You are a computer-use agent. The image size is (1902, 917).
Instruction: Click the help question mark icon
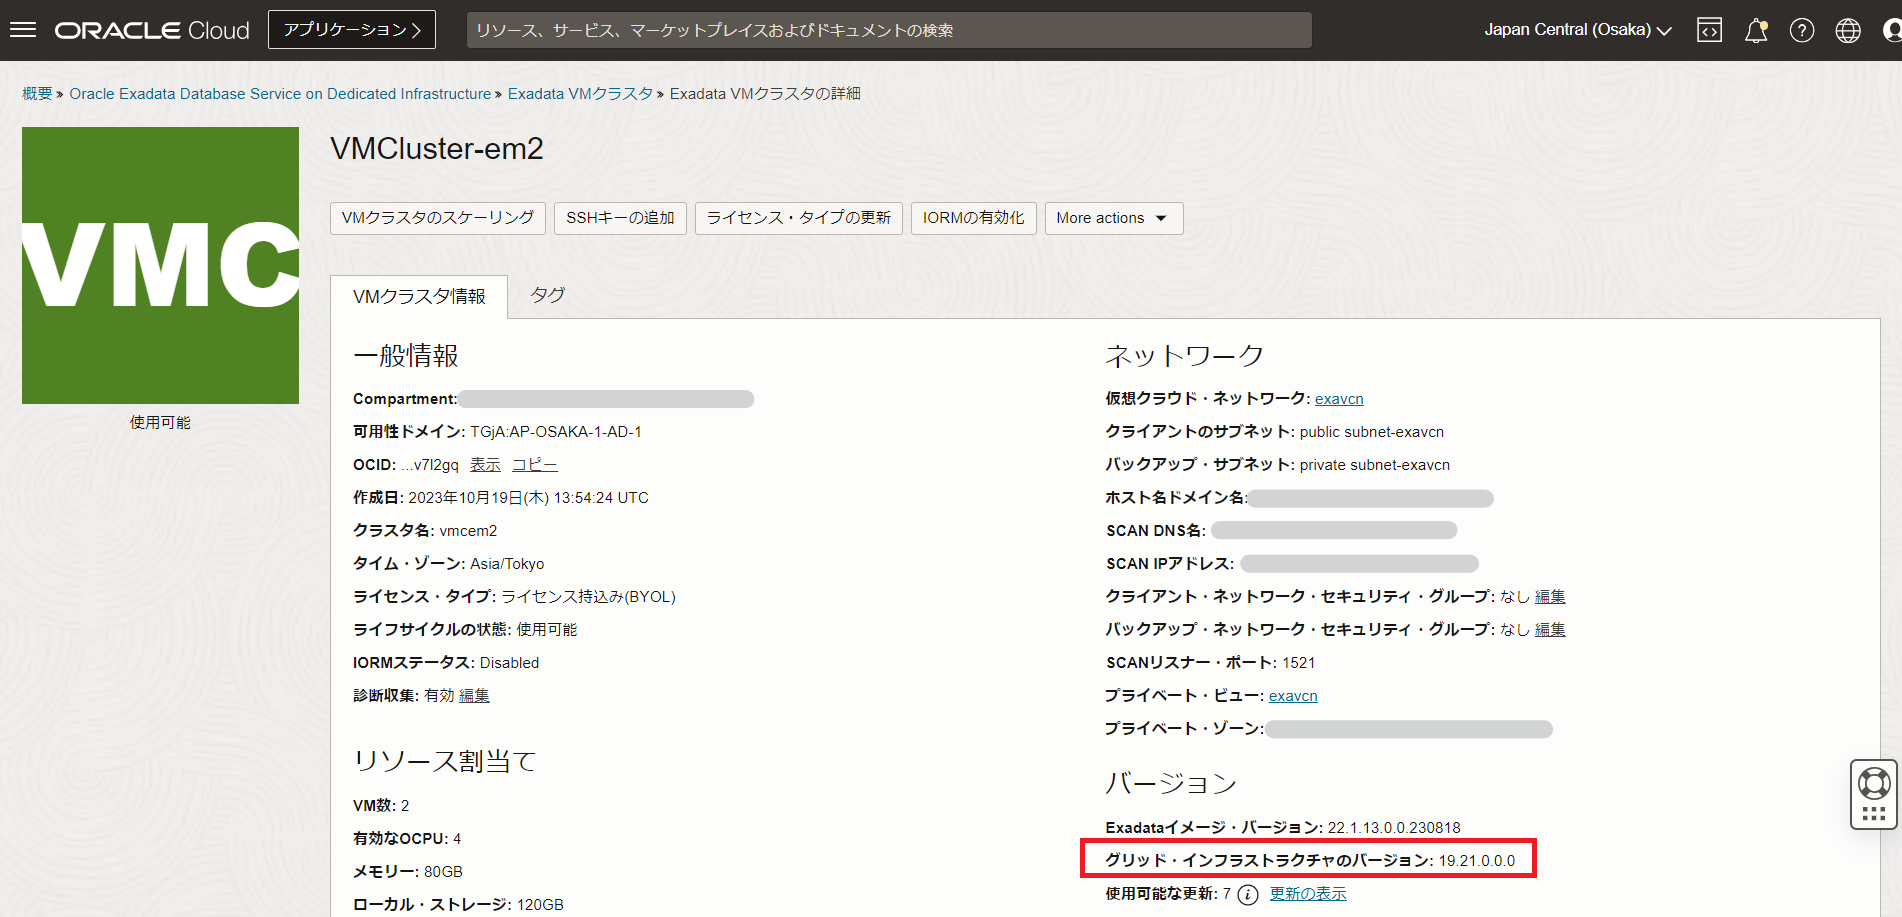pyautogui.click(x=1801, y=30)
